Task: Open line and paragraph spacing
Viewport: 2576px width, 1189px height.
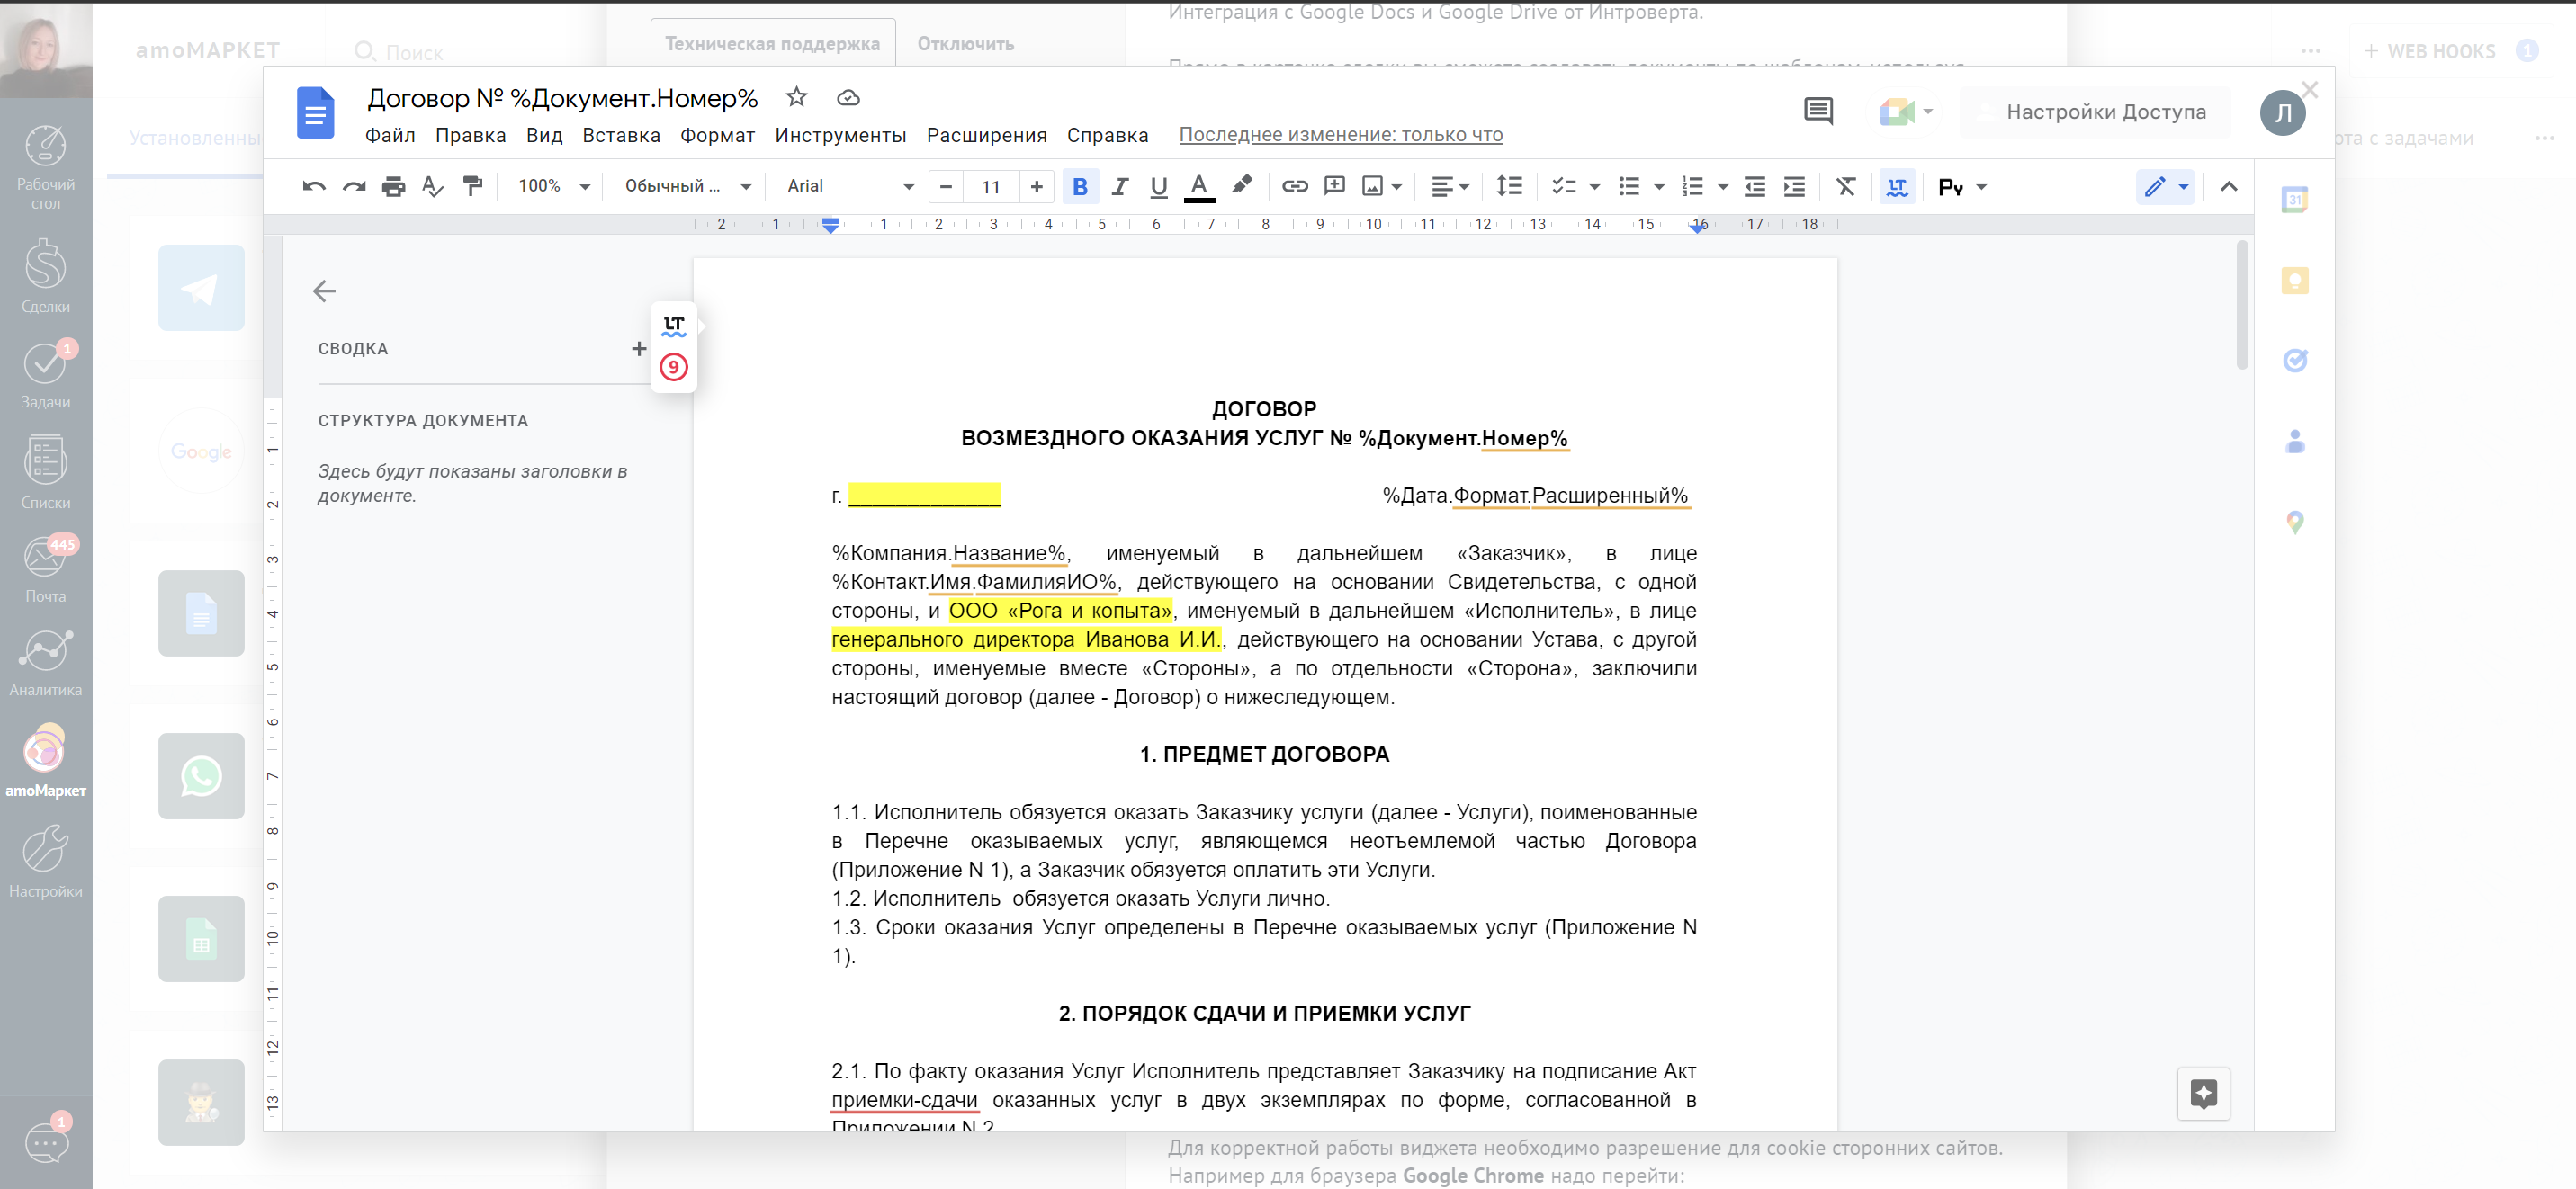Action: coord(1509,187)
